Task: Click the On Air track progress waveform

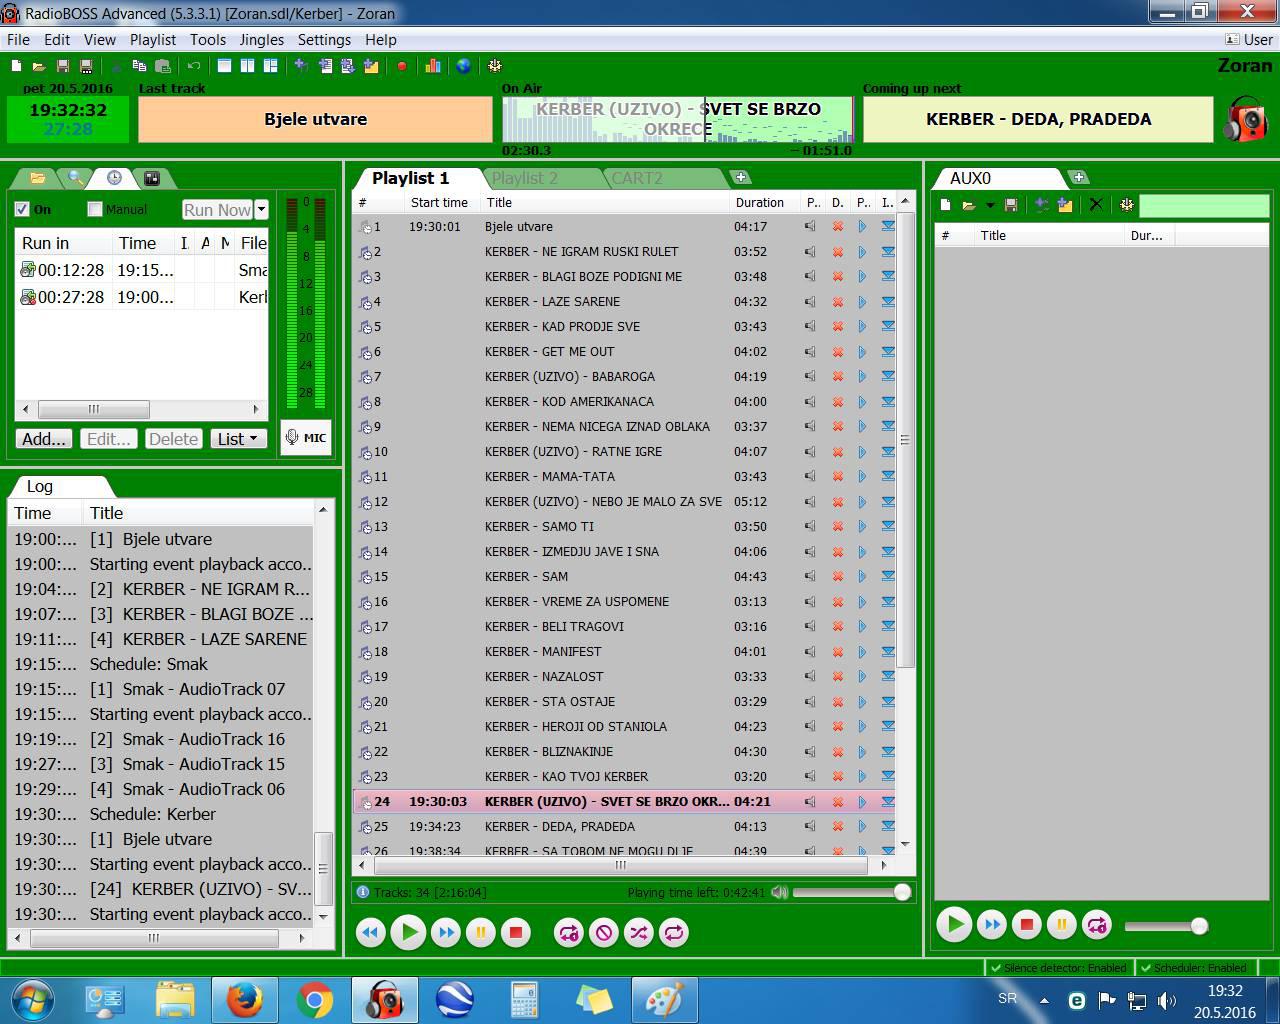Action: pos(677,120)
